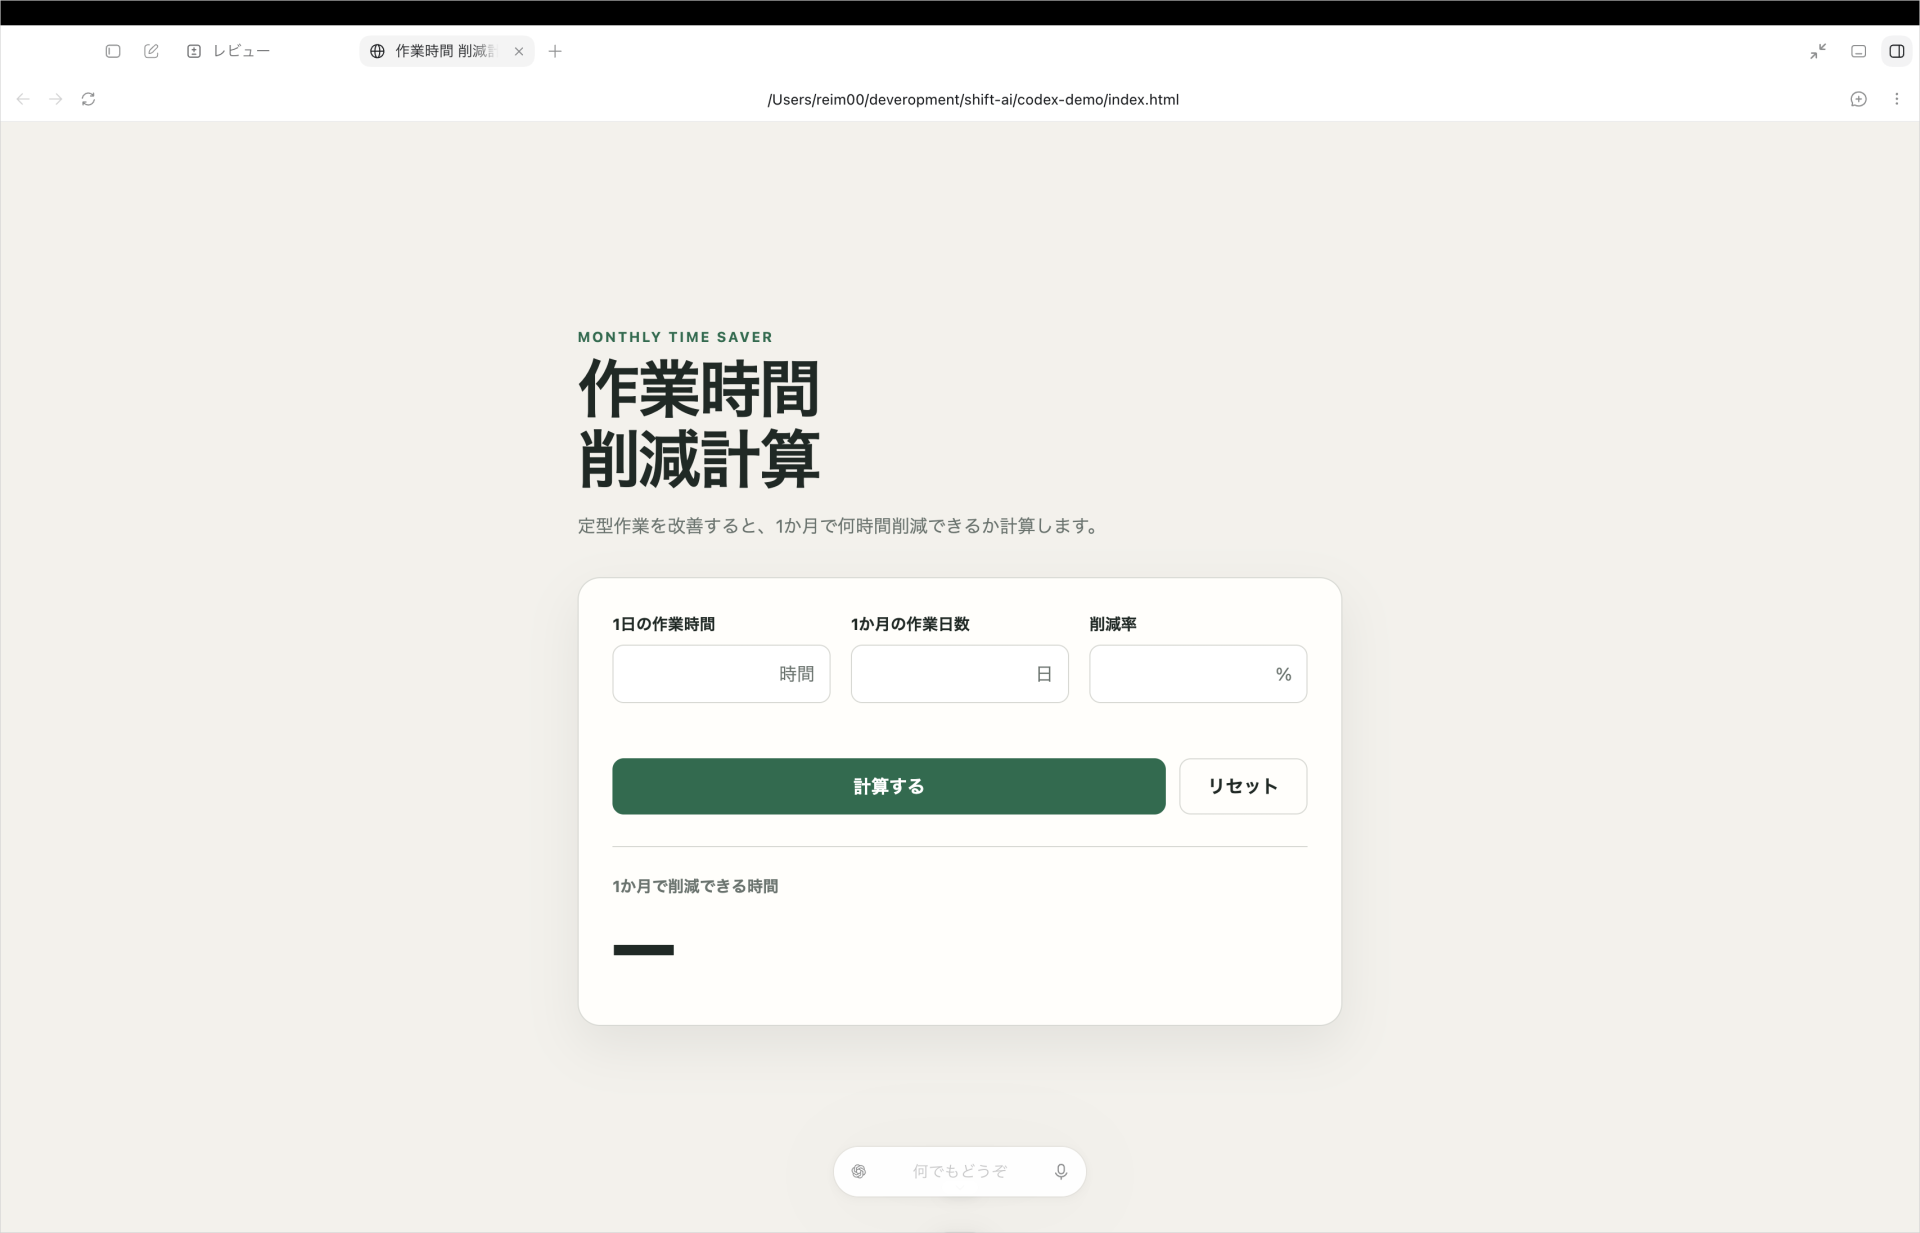
Task: Click the ChatGPT logo icon in prompt bar
Action: click(x=859, y=1171)
